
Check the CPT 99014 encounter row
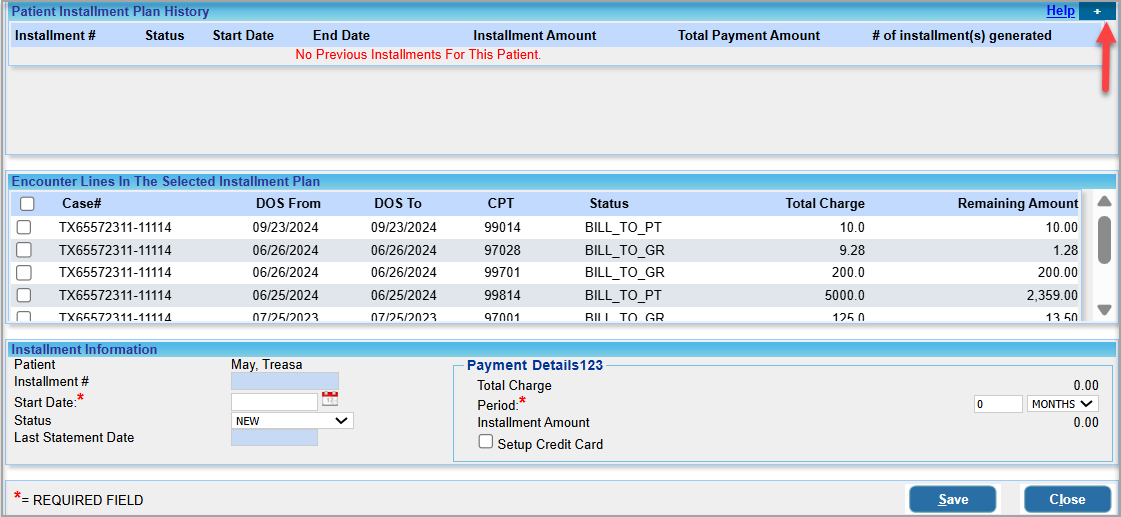[x=24, y=227]
